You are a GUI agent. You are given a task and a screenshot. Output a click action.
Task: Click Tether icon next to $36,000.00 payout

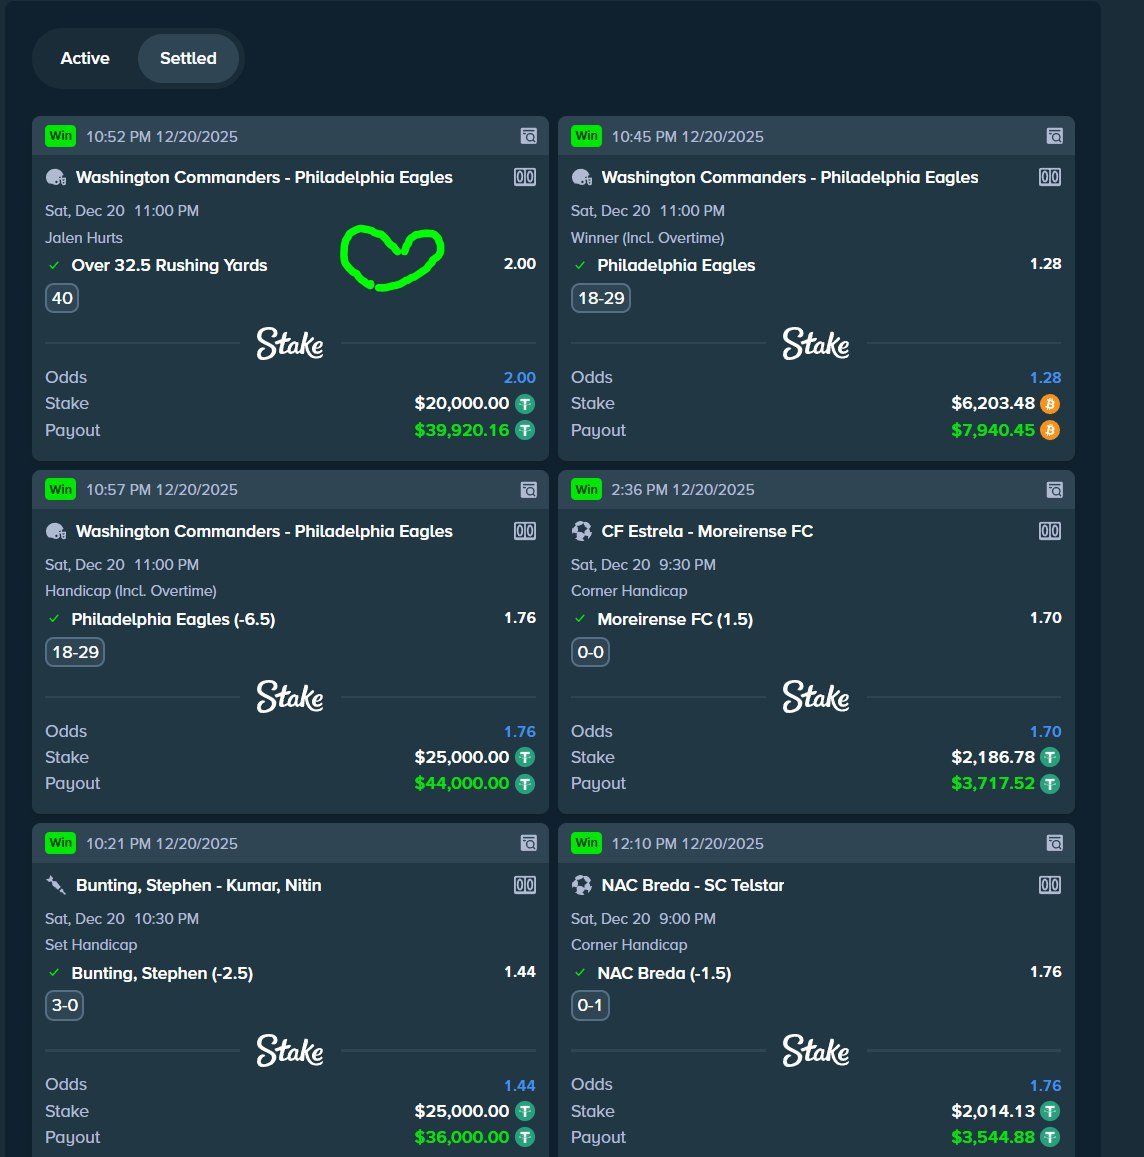tap(525, 1137)
